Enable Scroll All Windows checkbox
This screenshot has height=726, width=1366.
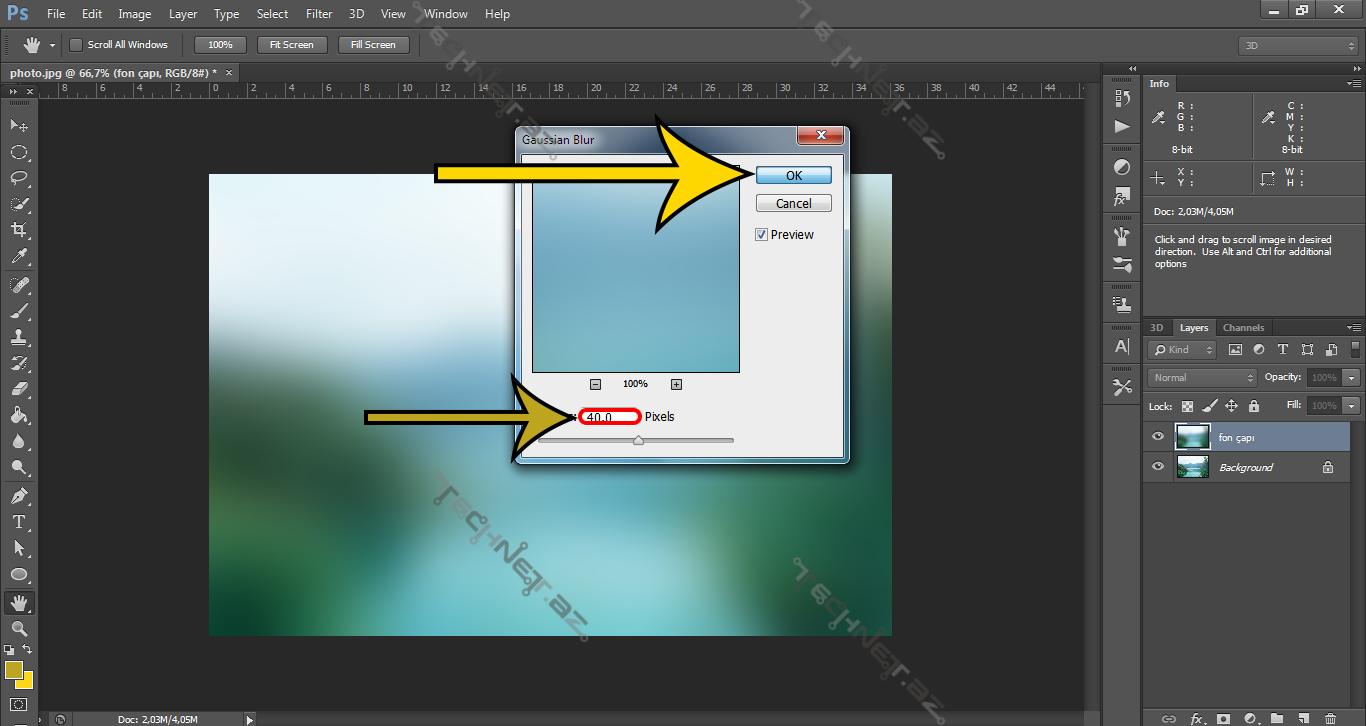point(76,45)
